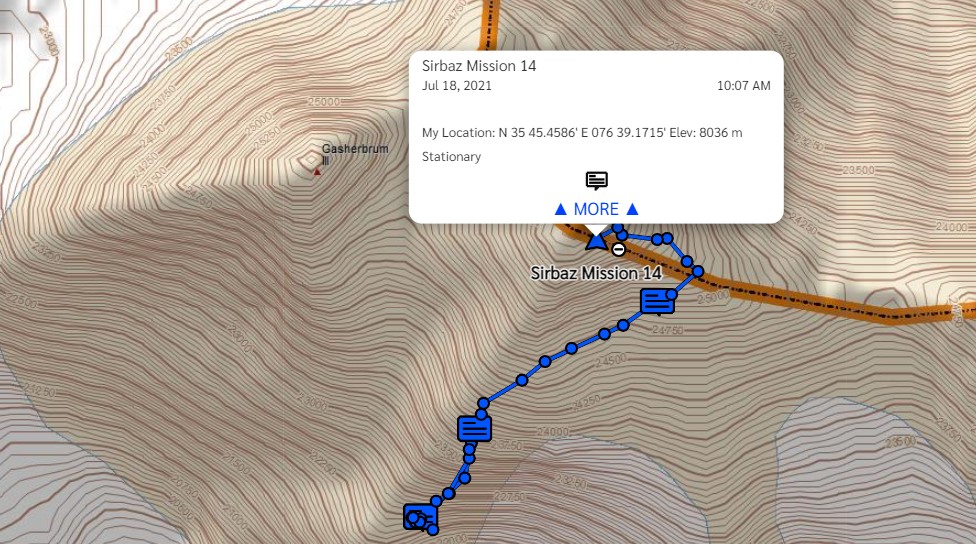976x544 pixels.
Task: Select the blue triangle current location marker
Action: pos(596,242)
